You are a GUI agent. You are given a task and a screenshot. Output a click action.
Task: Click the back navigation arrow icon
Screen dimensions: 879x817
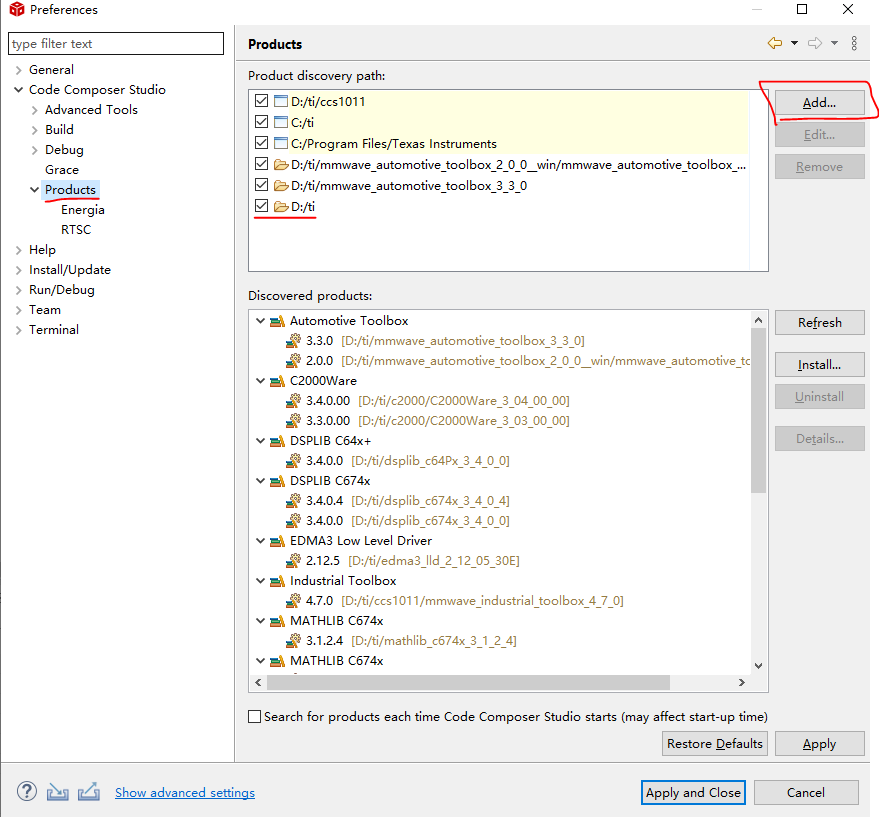click(775, 43)
